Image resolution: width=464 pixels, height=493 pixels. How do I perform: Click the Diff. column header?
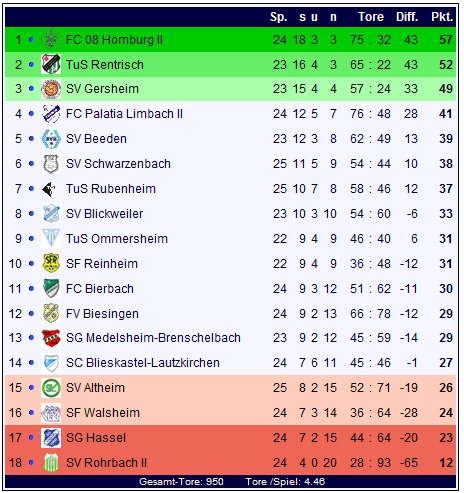click(407, 17)
